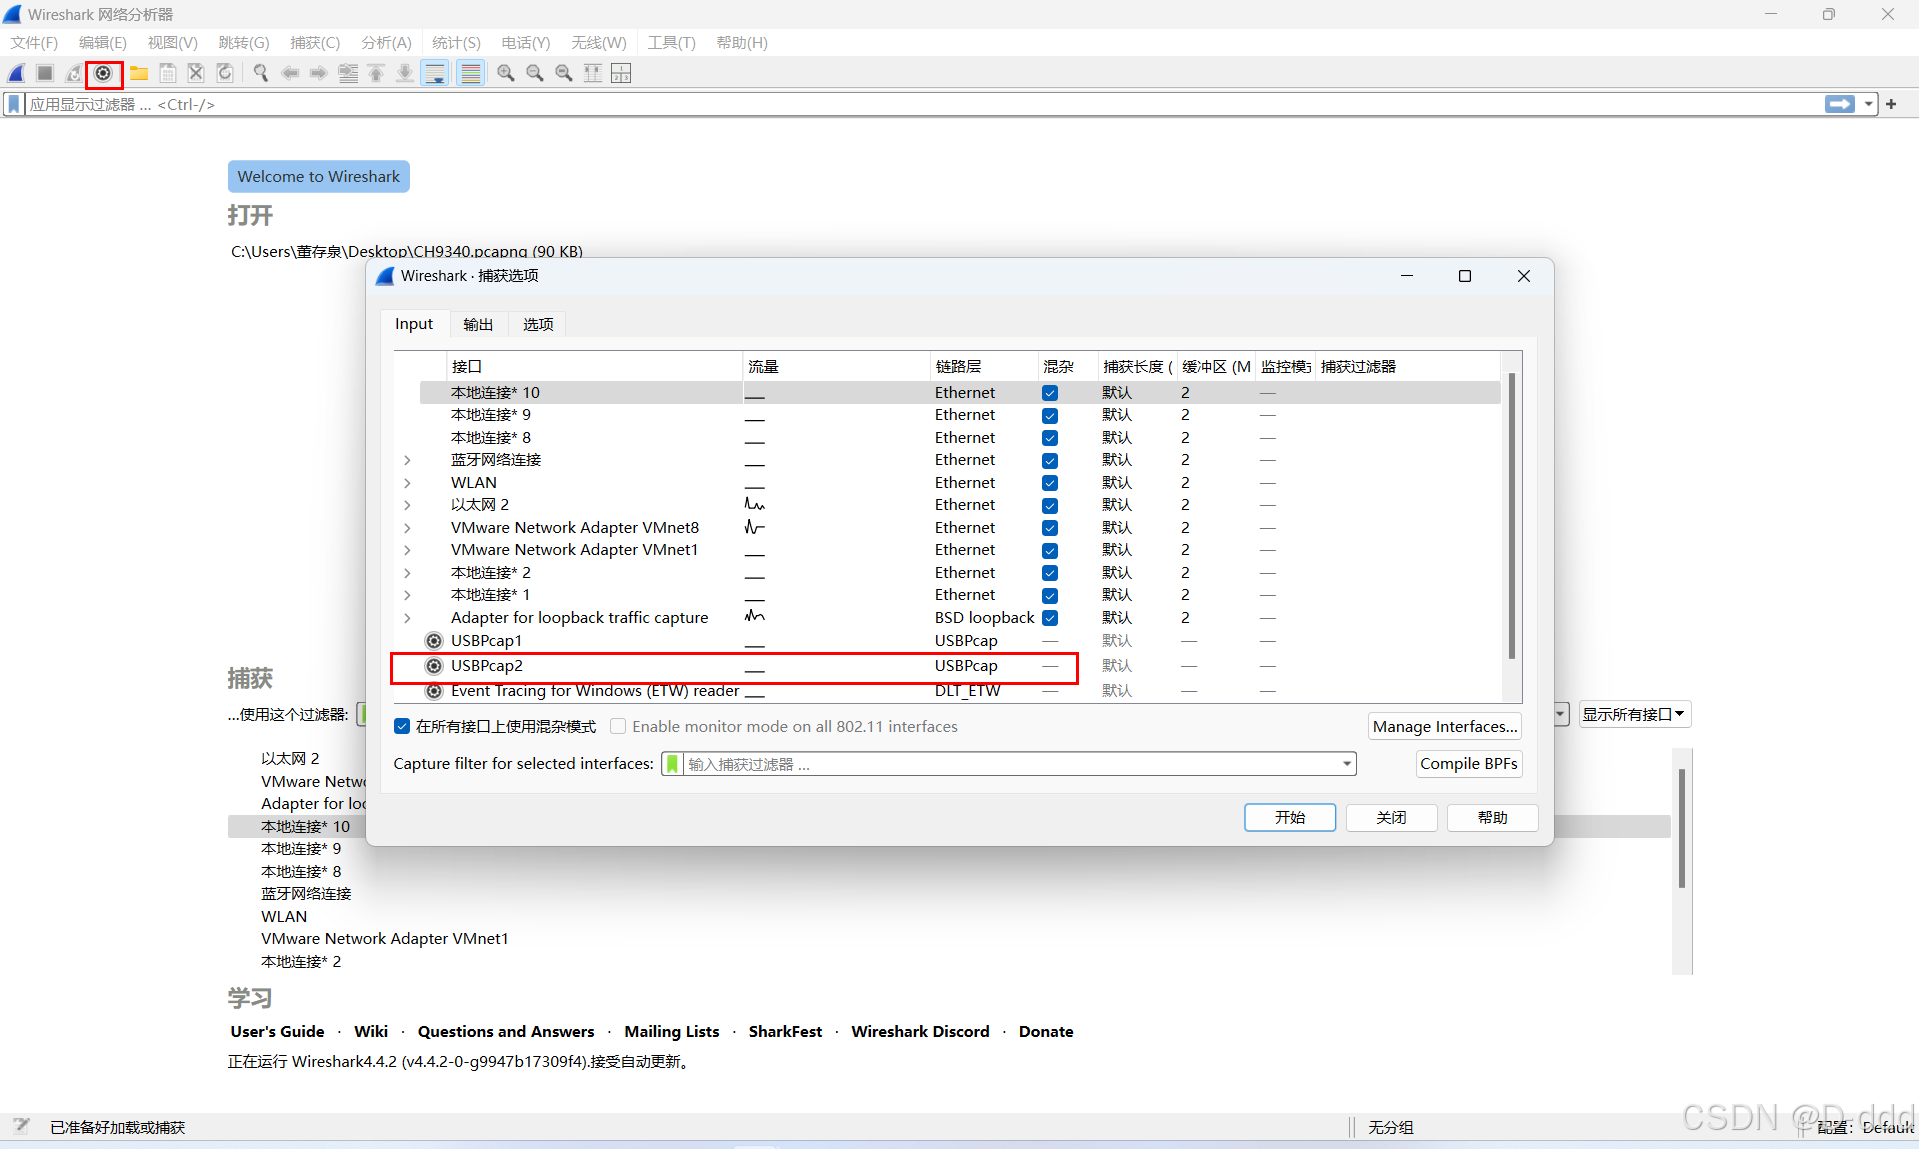This screenshot has height=1149, width=1919.
Task: Select the zoom in icon
Action: click(505, 73)
